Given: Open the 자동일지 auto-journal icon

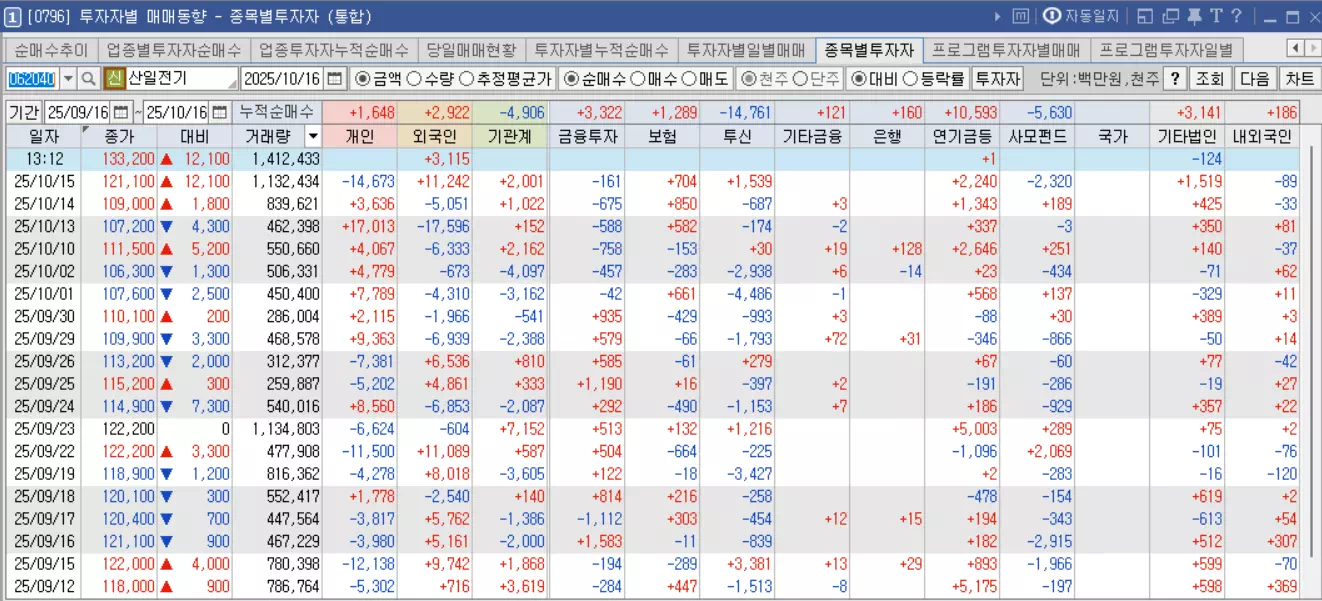Looking at the screenshot, I should 1051,14.
